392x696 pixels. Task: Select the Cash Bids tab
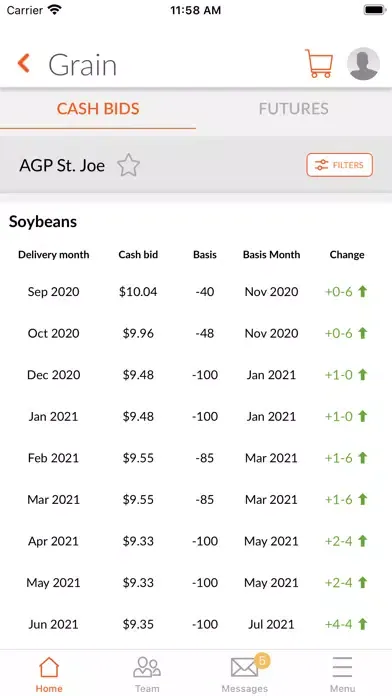click(98, 109)
